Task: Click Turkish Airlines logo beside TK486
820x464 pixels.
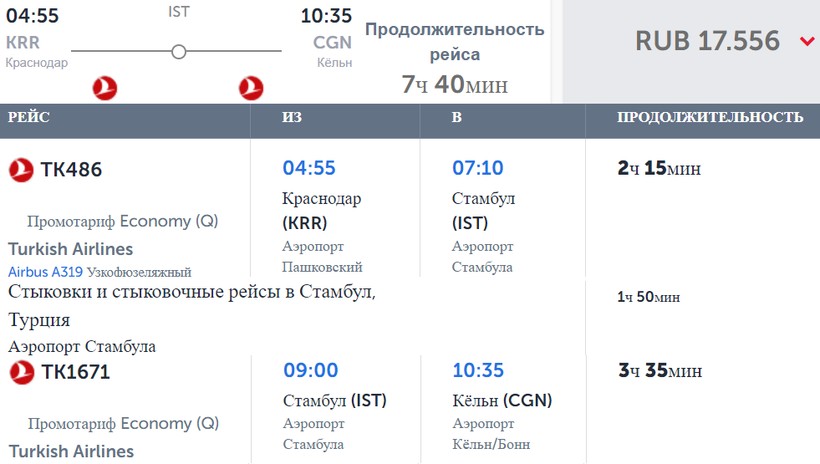Action: tap(21, 170)
